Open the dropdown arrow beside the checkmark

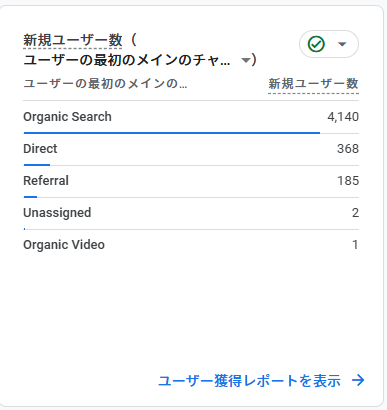pyautogui.click(x=342, y=44)
